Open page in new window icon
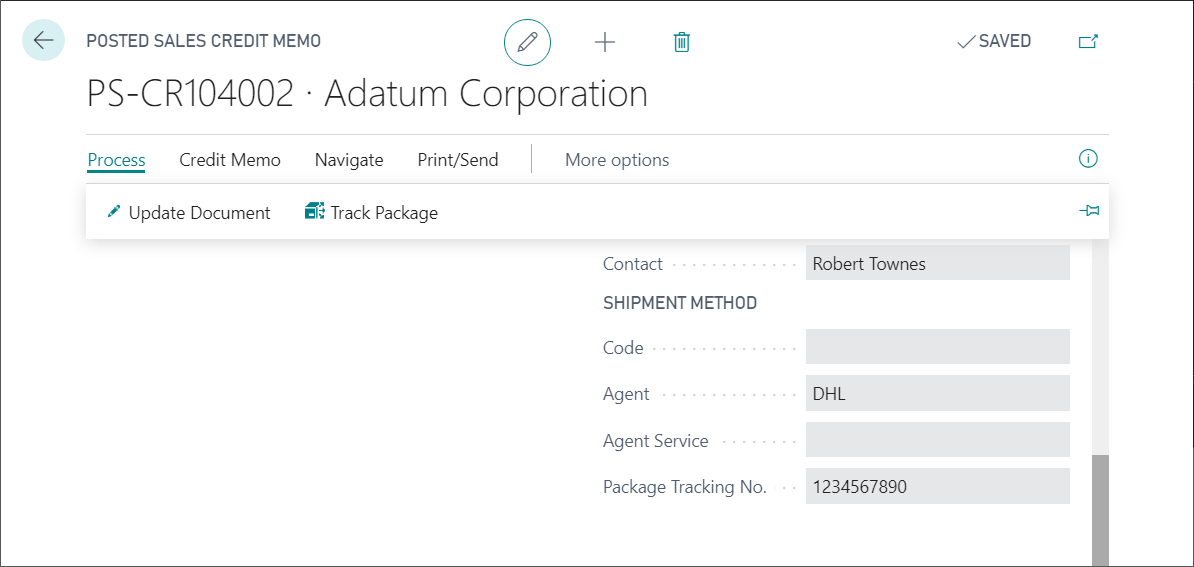Image resolution: width=1194 pixels, height=567 pixels. 1088,42
